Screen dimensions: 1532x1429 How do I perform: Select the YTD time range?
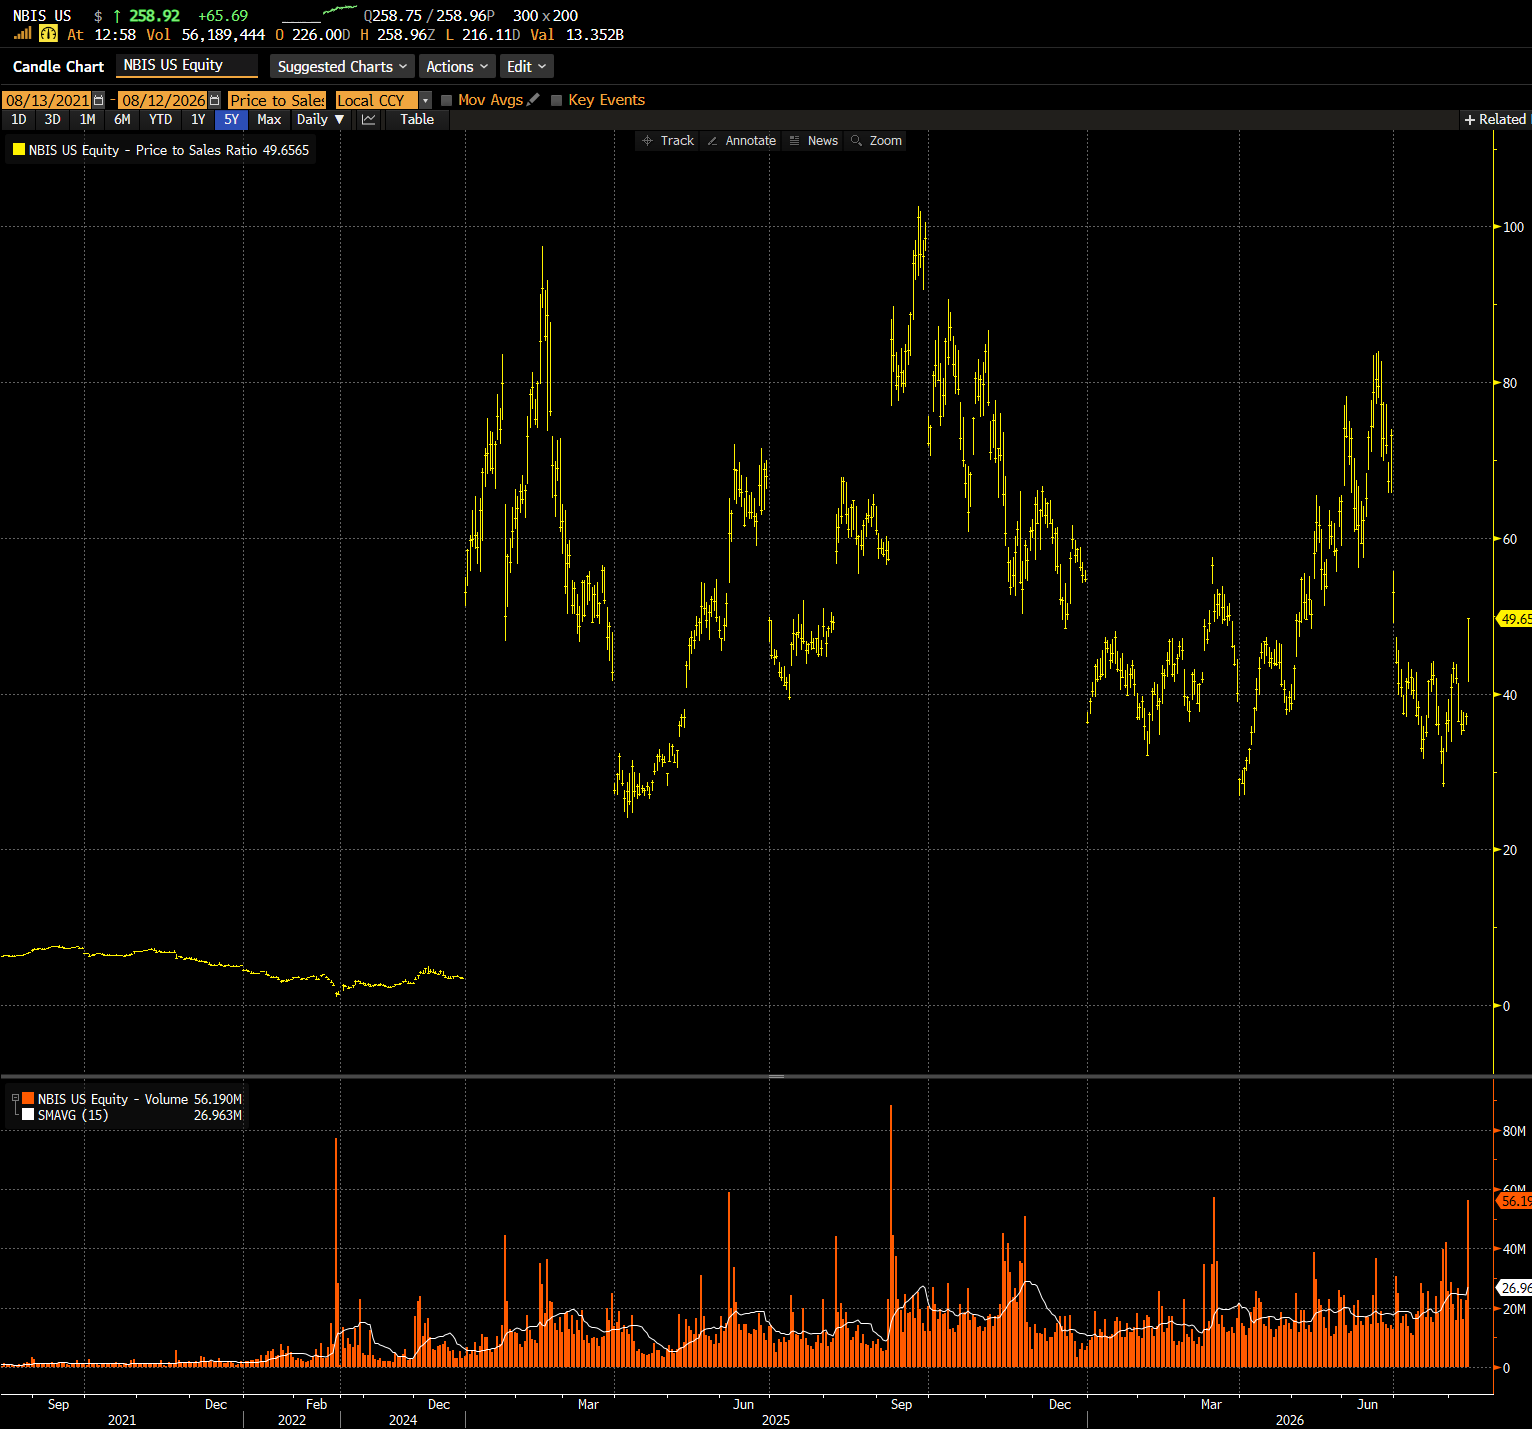[160, 119]
